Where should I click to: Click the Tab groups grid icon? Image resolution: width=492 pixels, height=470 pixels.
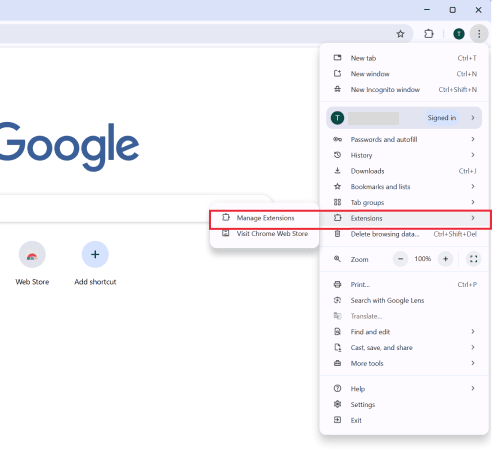point(337,202)
